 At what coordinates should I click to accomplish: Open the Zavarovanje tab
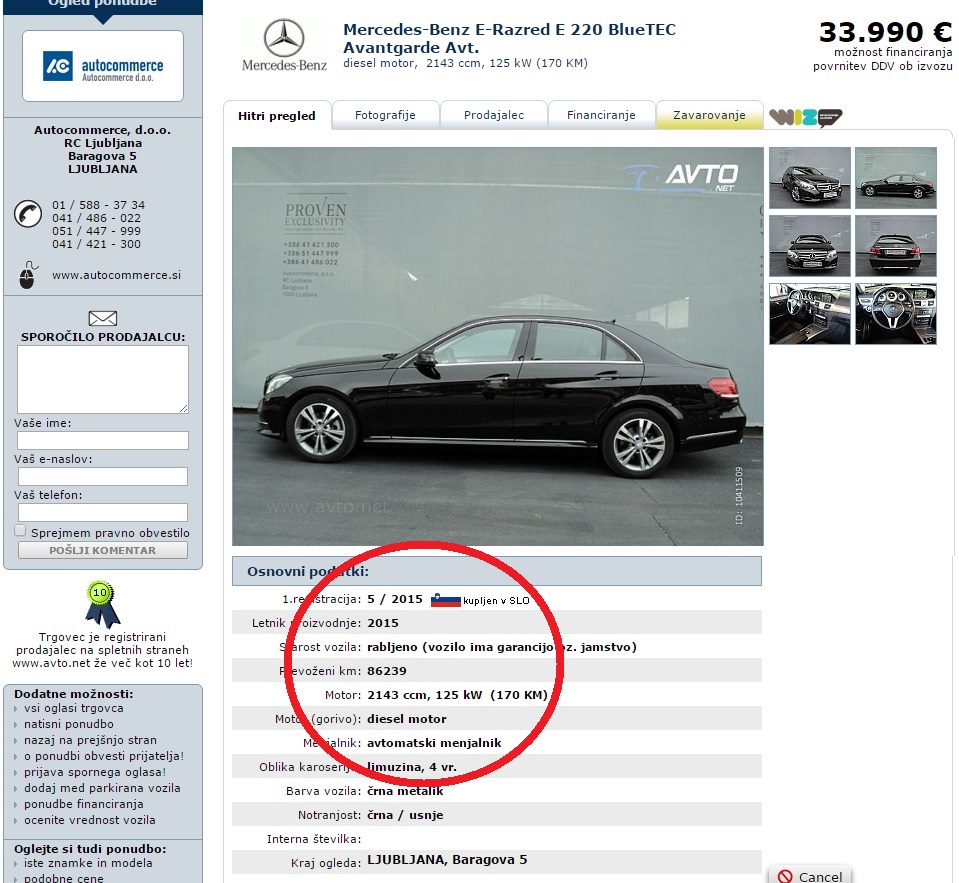pos(709,115)
